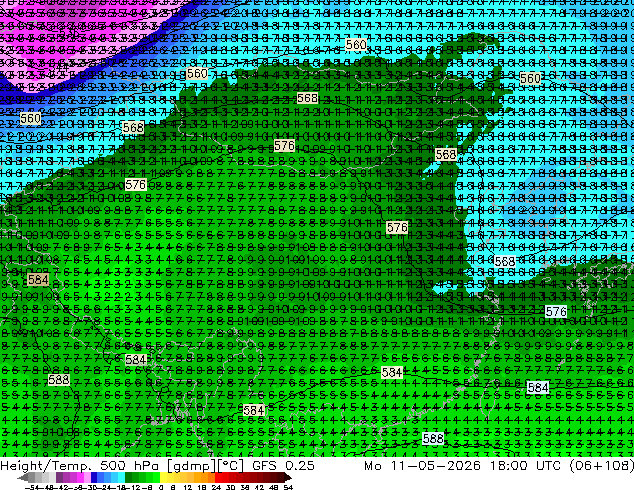Click the '-12' legend scale value
This screenshot has width=634, height=490.
click(x=133, y=488)
